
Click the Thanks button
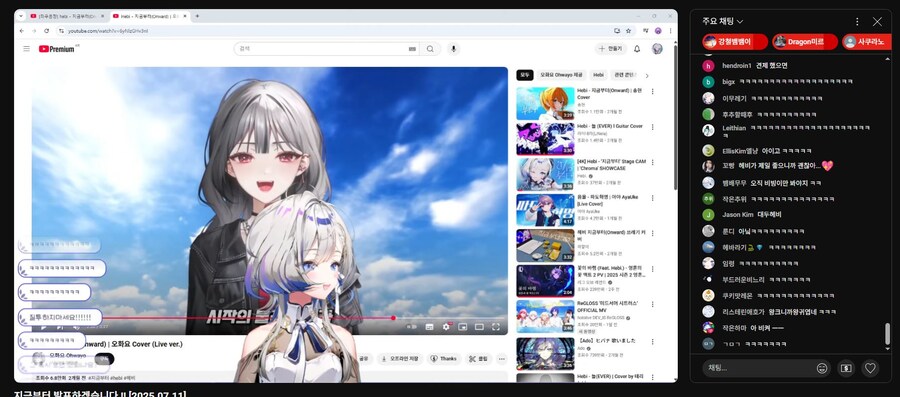click(443, 359)
